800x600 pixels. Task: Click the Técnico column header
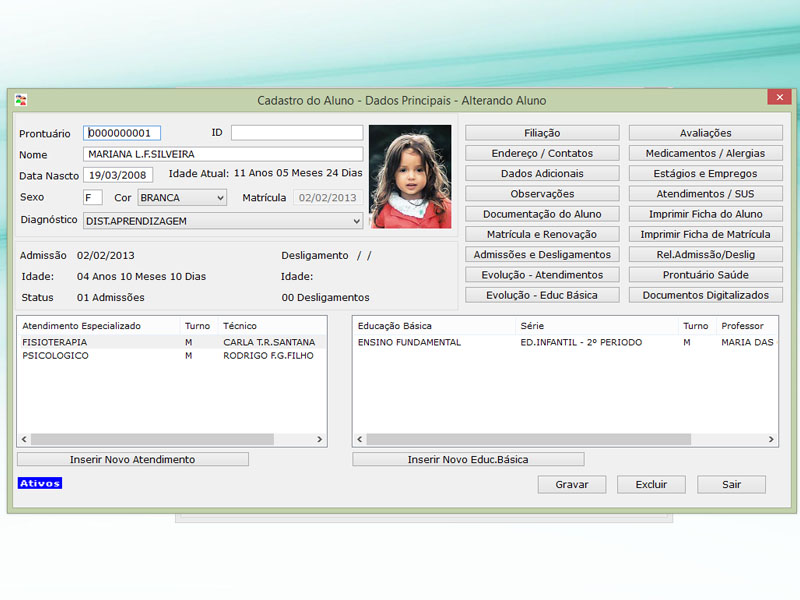point(240,326)
